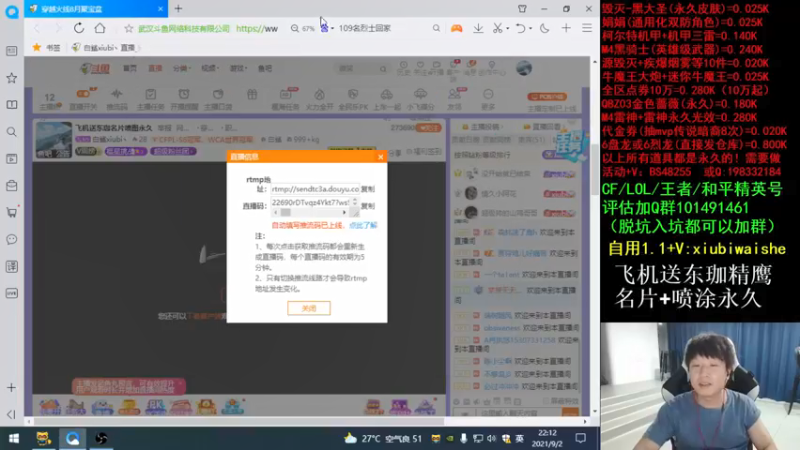Click the skin shirt icon in title bar
This screenshot has height=450, width=800.
[522, 9]
